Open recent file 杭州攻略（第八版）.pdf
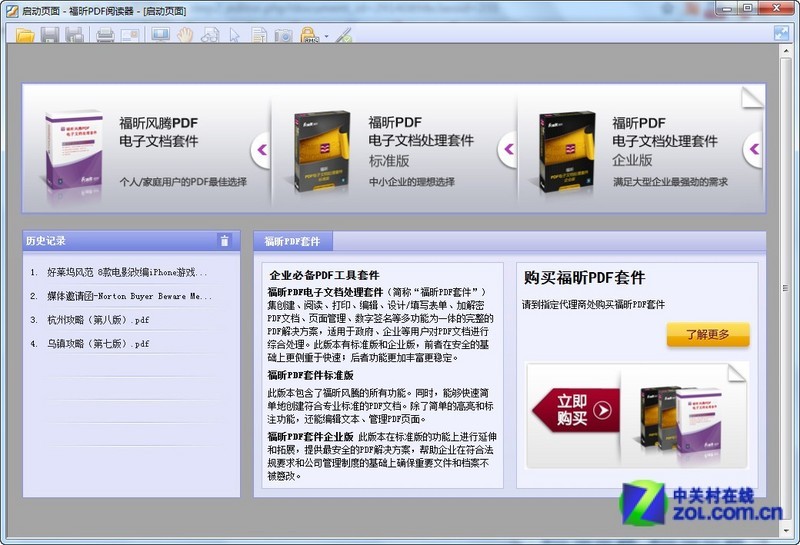This screenshot has height=545, width=800. [98, 320]
